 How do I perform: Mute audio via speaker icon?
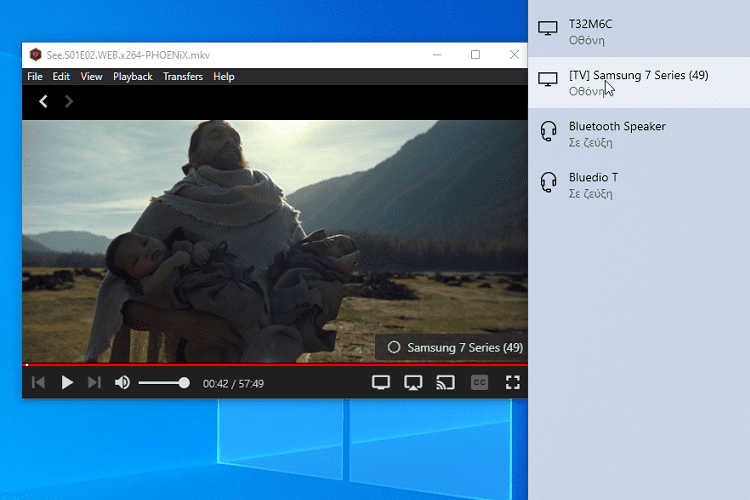click(122, 382)
